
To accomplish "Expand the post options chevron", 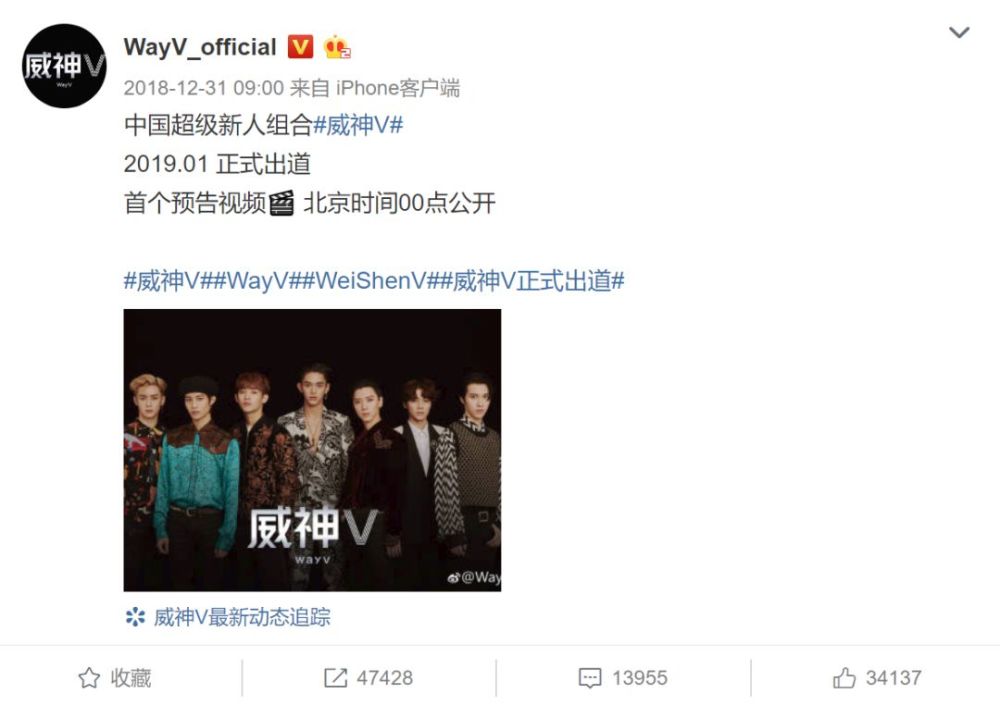I will tap(959, 32).
